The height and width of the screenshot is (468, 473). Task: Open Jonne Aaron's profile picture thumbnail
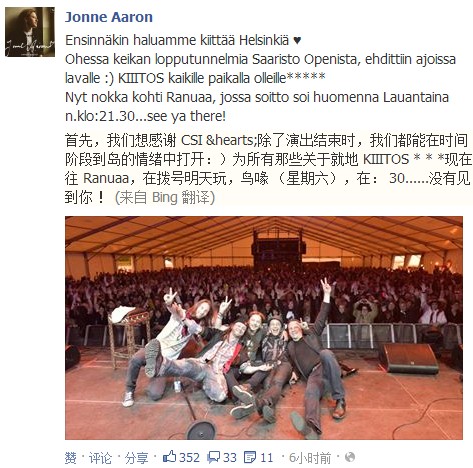pyautogui.click(x=30, y=32)
